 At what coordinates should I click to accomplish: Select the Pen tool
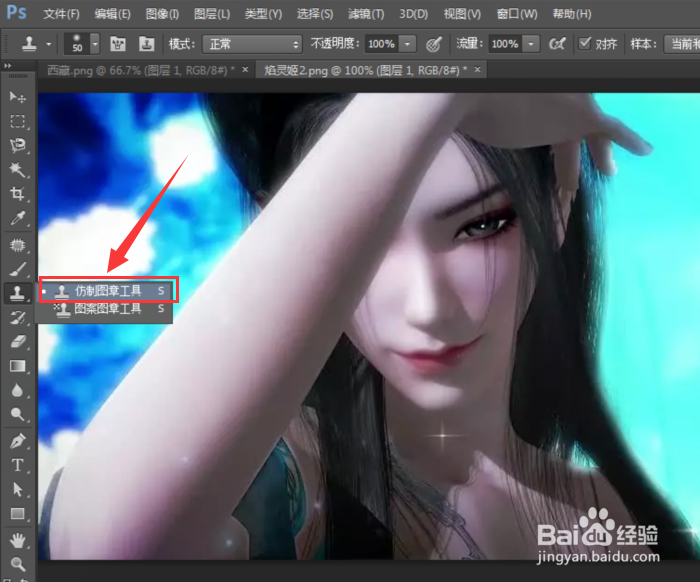tap(17, 441)
